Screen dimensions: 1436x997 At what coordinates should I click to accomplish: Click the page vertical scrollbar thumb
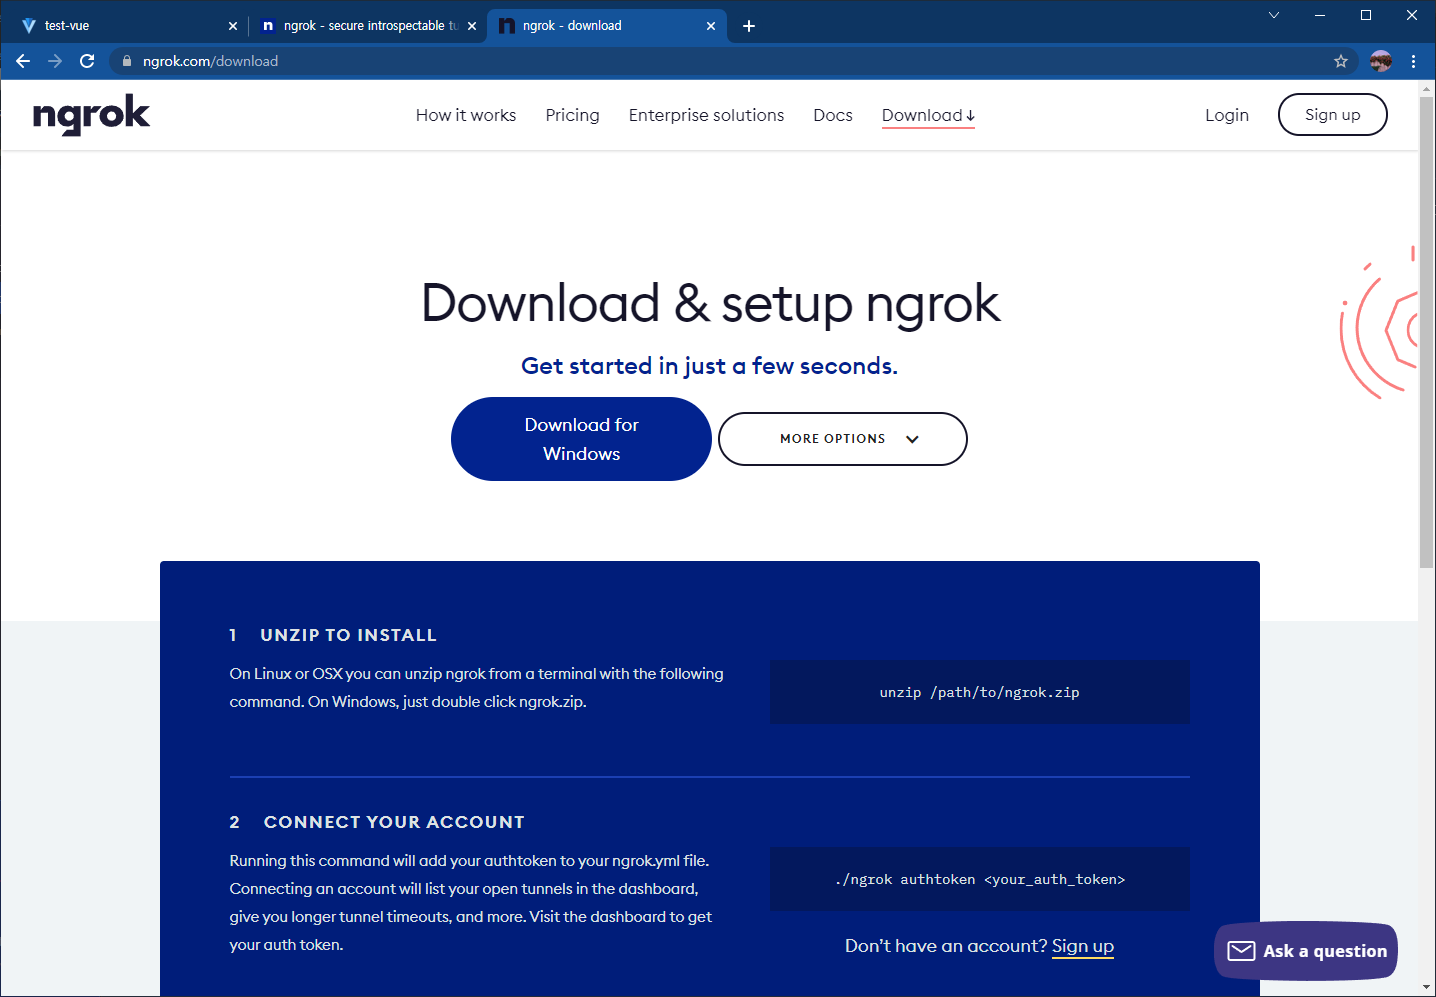1427,332
